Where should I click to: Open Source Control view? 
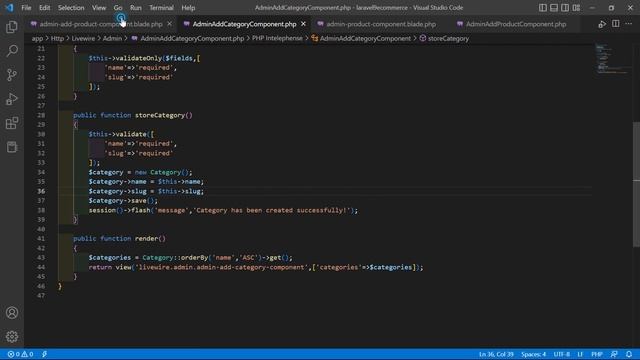coord(12,75)
